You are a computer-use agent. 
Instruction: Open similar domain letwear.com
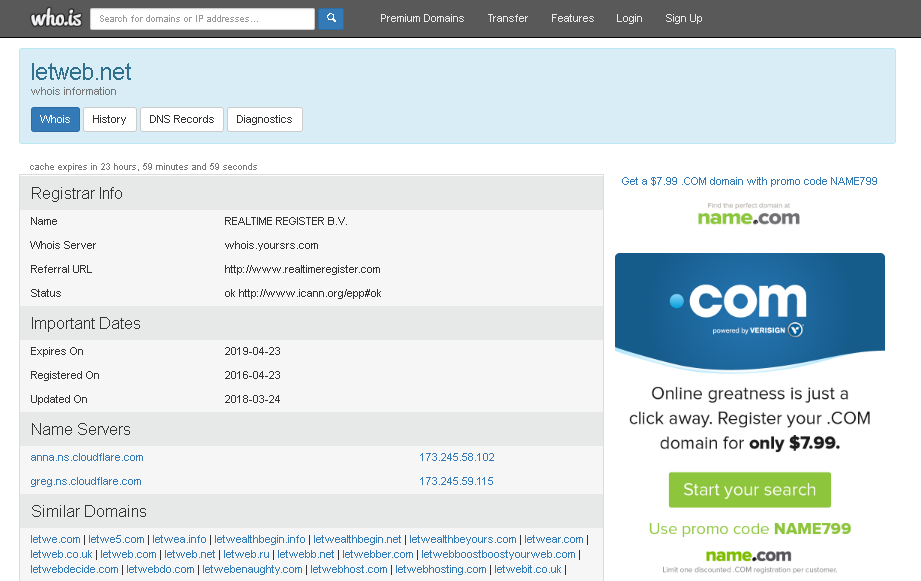point(554,539)
